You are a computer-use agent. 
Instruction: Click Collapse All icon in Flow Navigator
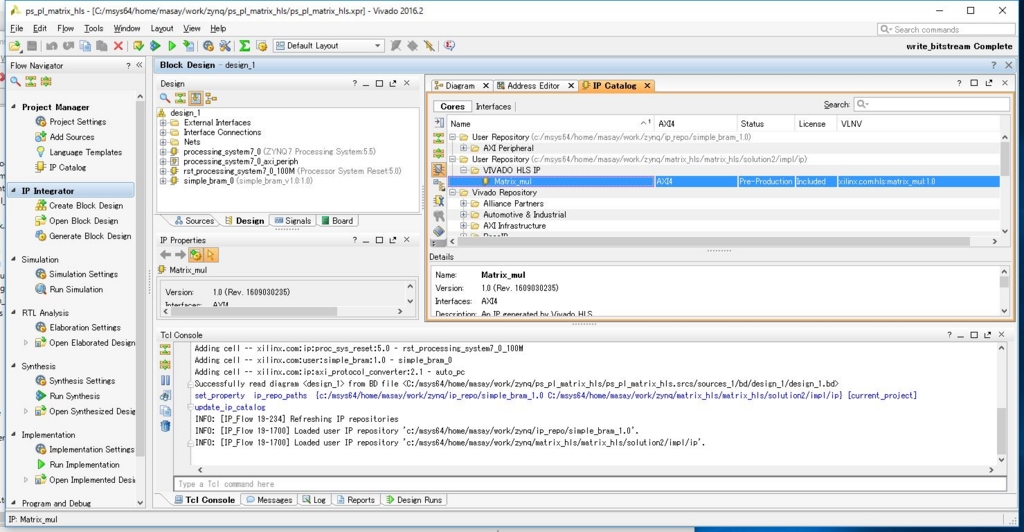31,81
